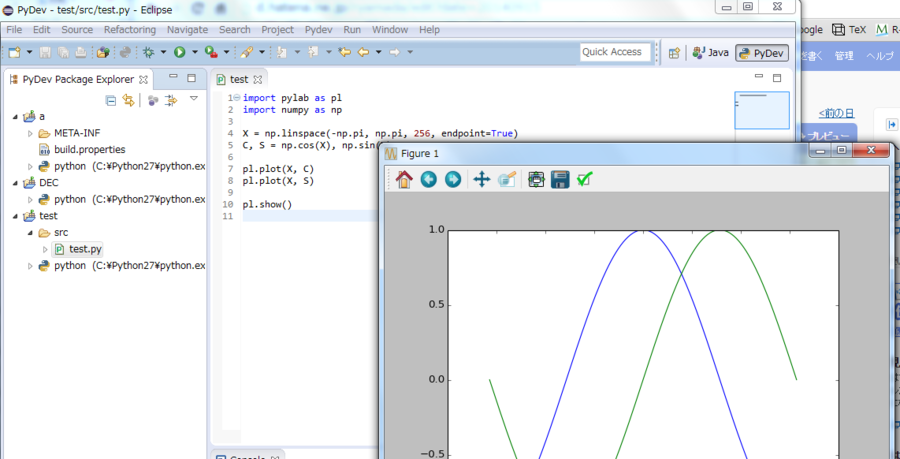Viewport: 900px width, 459px height.
Task: Click the grayed Save icon in Eclipse toolbar
Action: pyautogui.click(x=45, y=52)
